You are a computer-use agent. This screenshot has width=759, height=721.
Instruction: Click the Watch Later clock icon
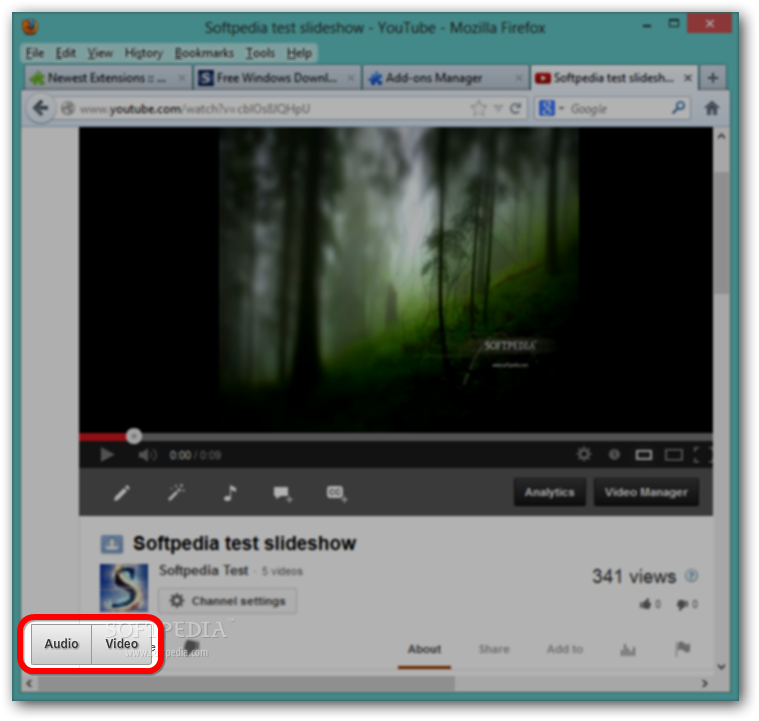614,455
